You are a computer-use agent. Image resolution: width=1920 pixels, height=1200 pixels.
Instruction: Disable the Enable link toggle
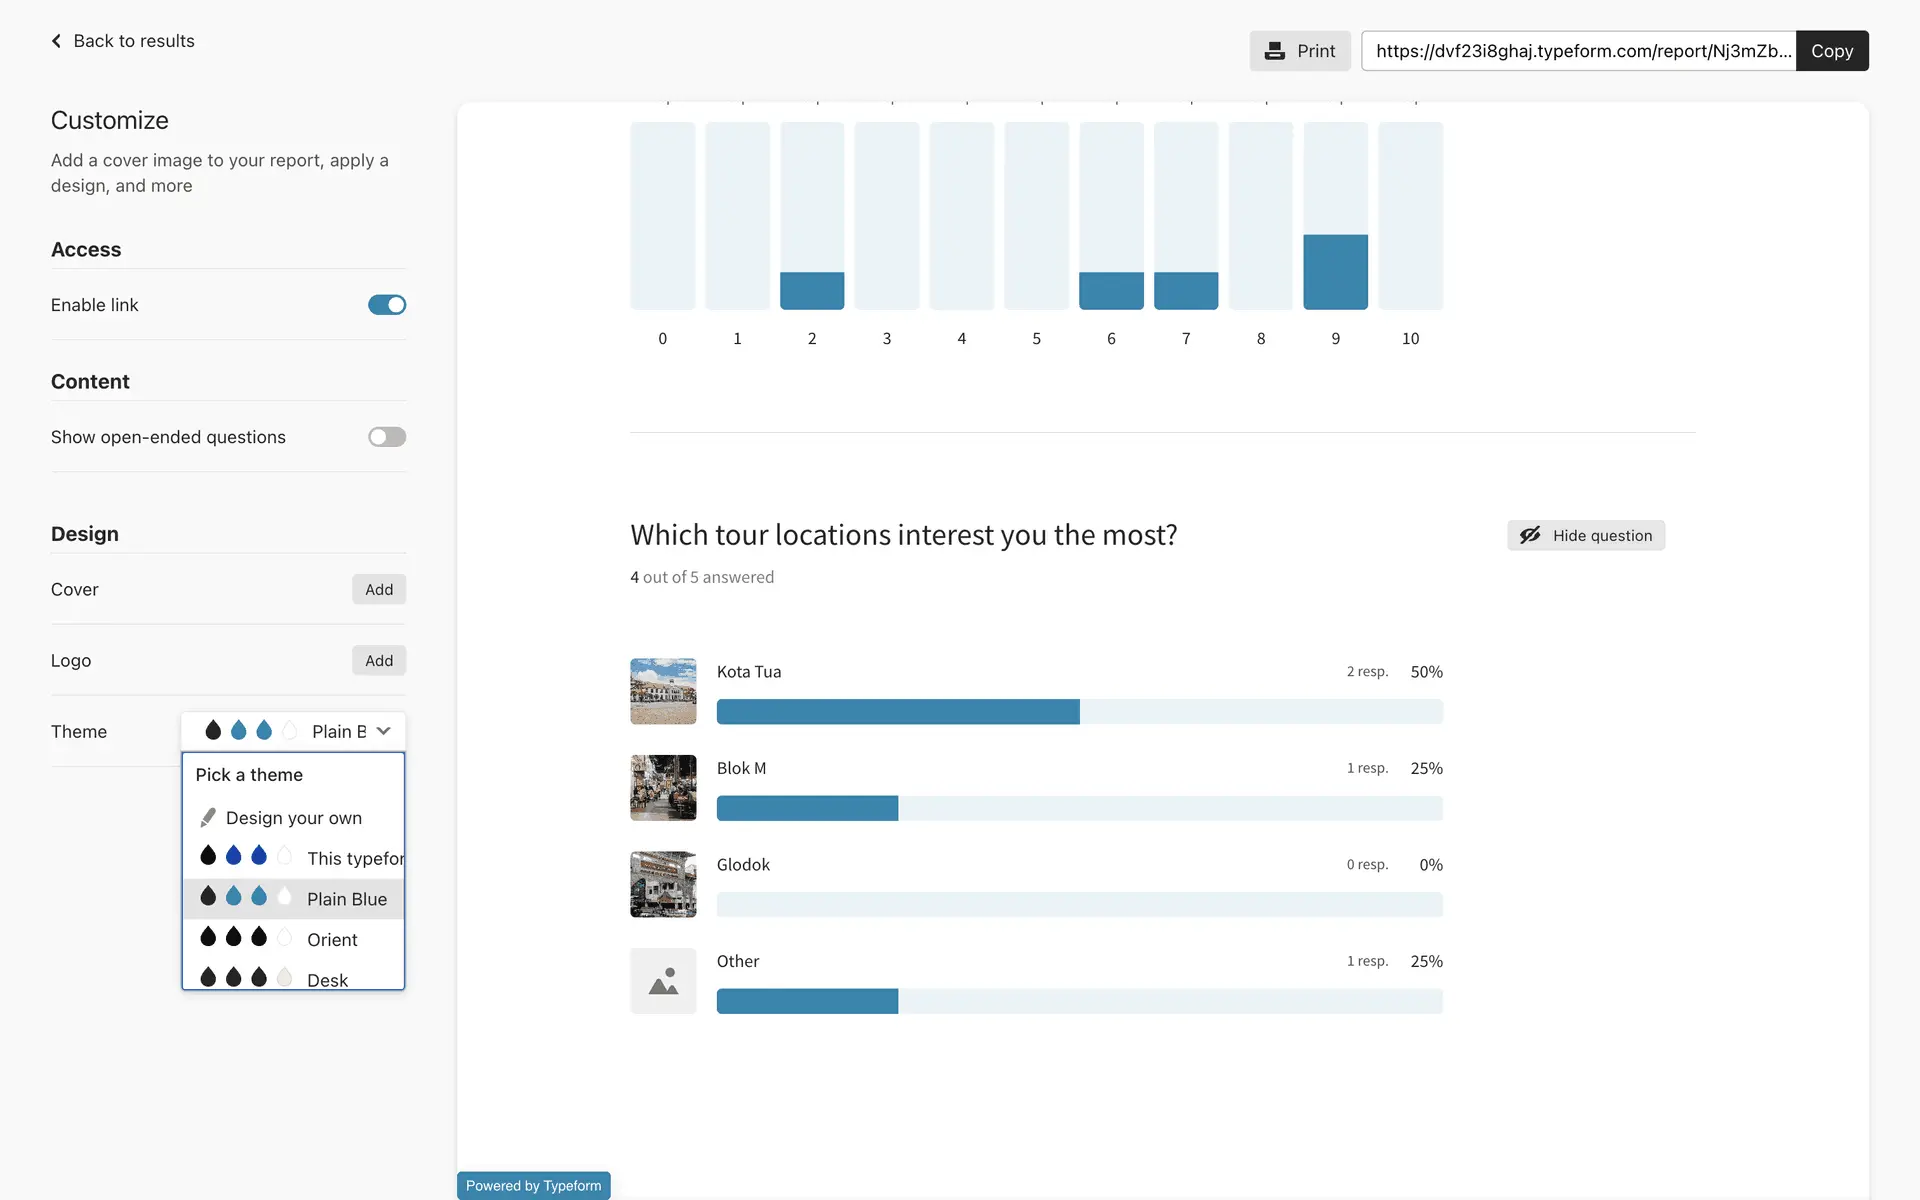point(387,305)
